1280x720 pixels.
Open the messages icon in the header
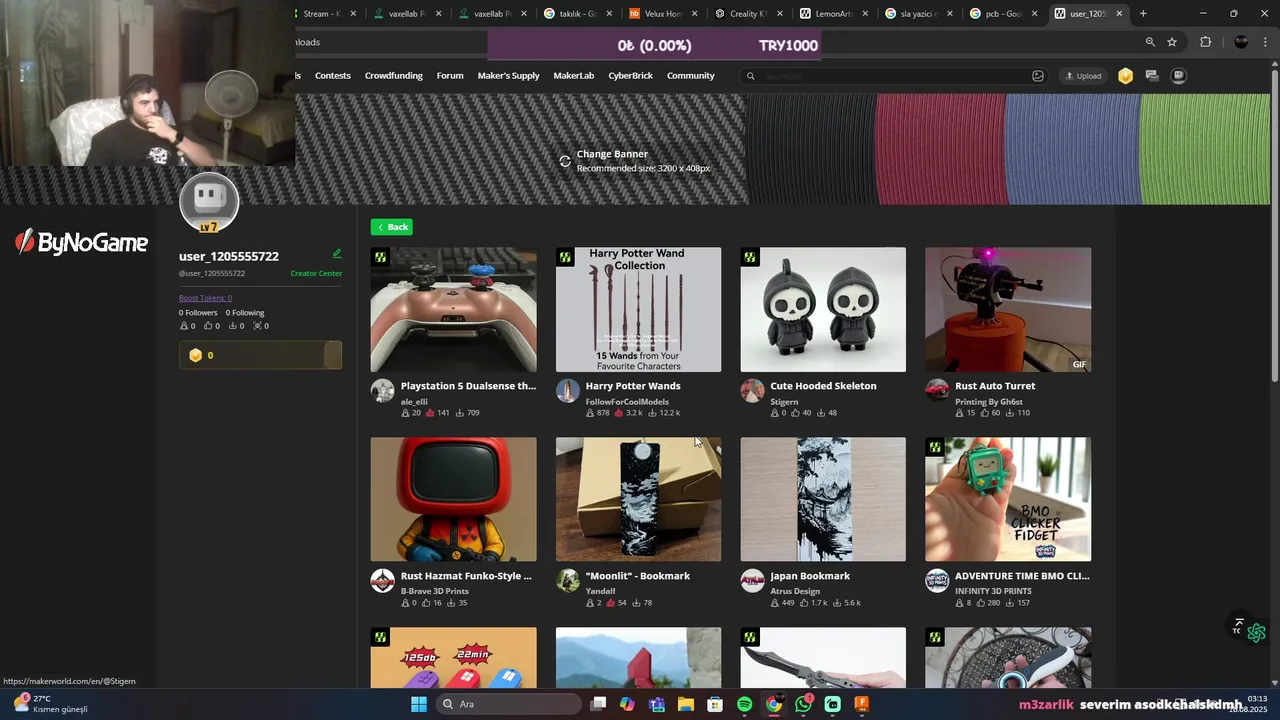[x=1152, y=76]
